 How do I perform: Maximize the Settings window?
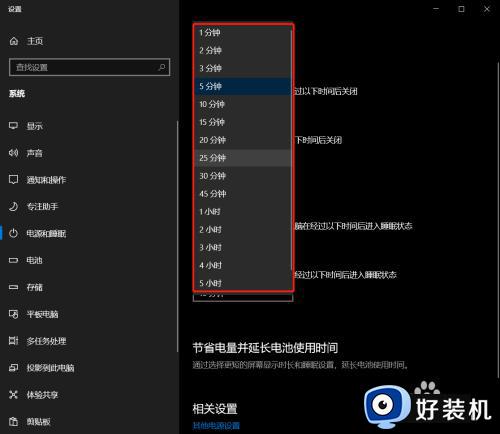pyautogui.click(x=461, y=9)
